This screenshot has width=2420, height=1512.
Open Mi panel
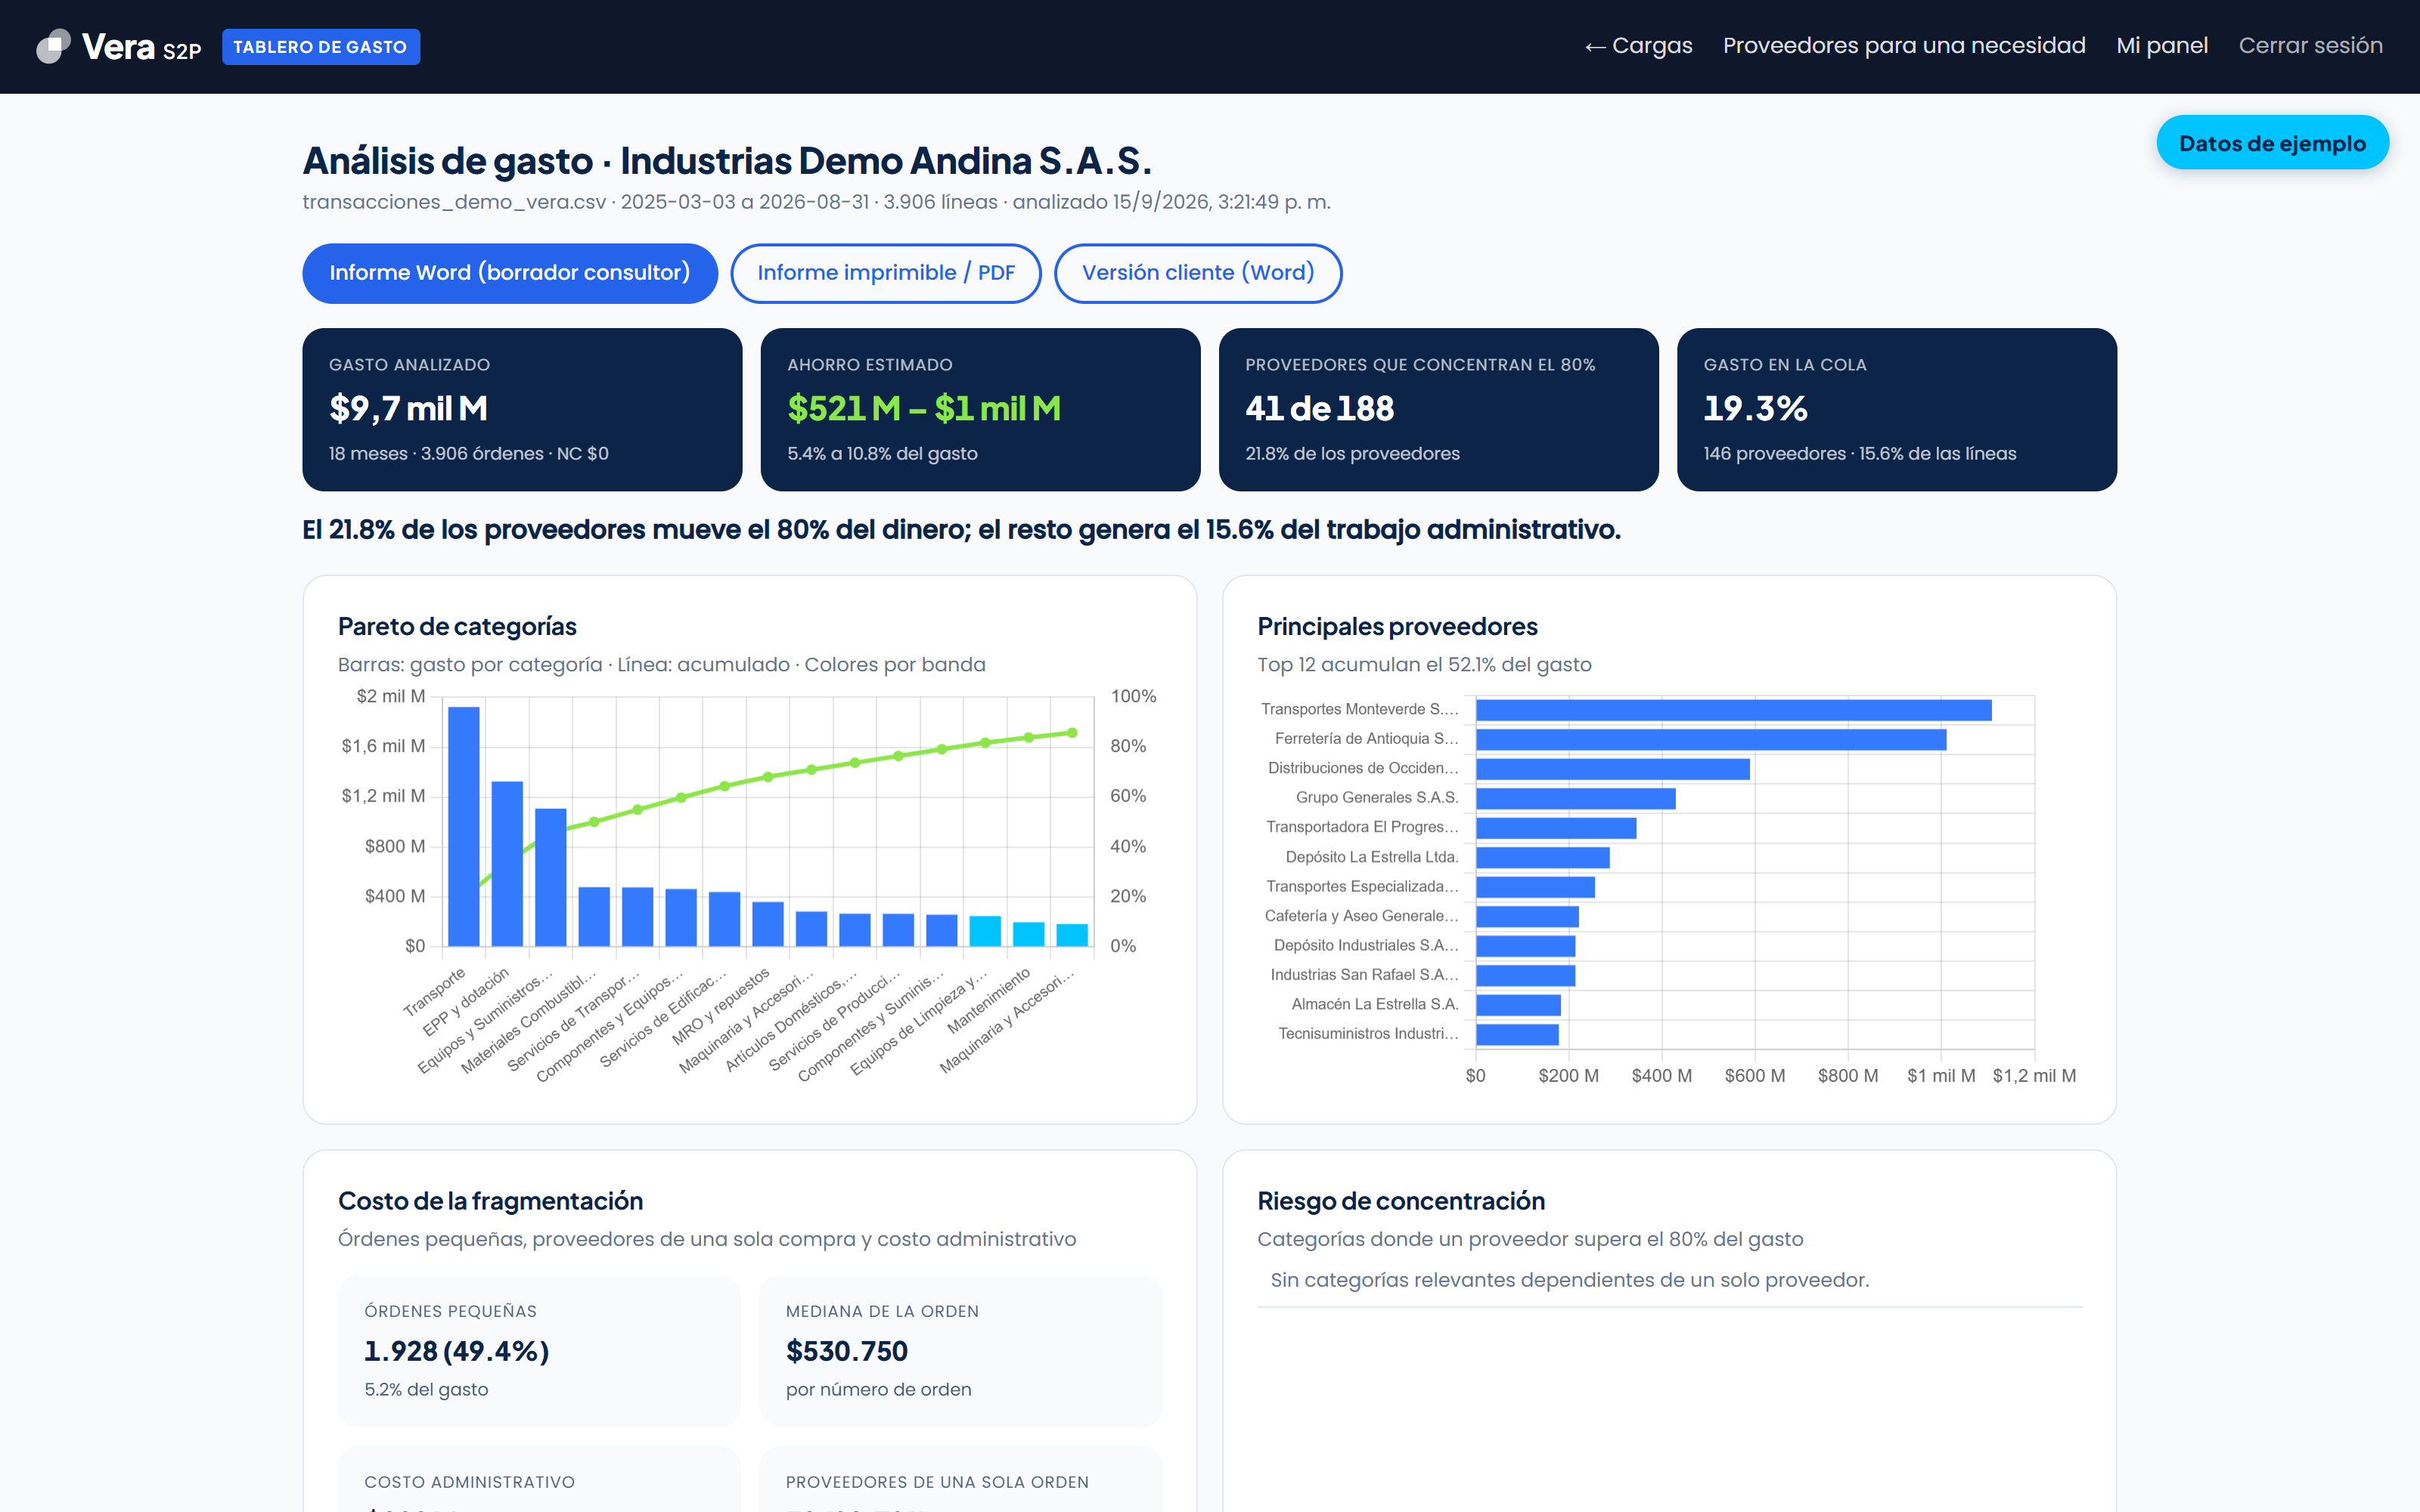pos(2162,46)
